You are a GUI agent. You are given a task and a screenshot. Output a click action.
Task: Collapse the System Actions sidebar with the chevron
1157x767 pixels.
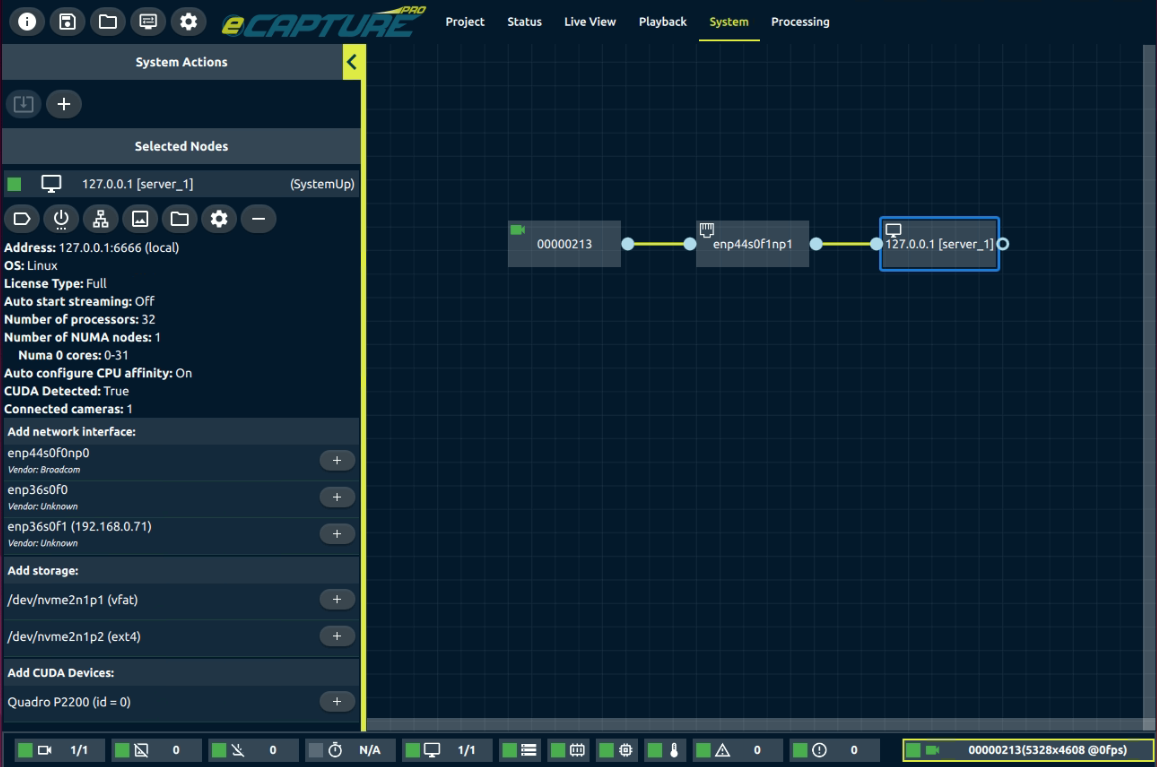pyautogui.click(x=352, y=61)
